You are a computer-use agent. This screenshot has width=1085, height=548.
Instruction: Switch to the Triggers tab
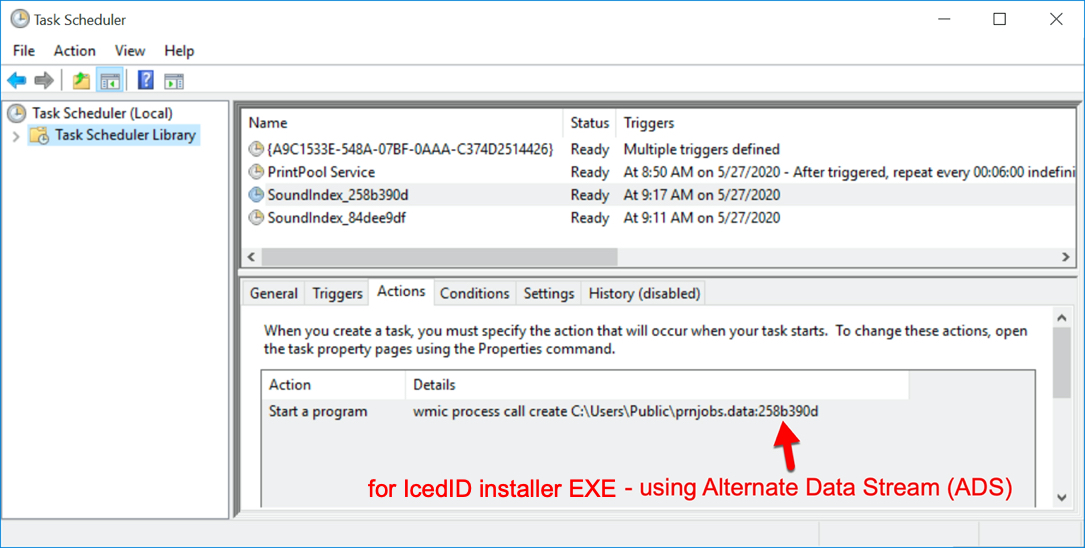[337, 293]
